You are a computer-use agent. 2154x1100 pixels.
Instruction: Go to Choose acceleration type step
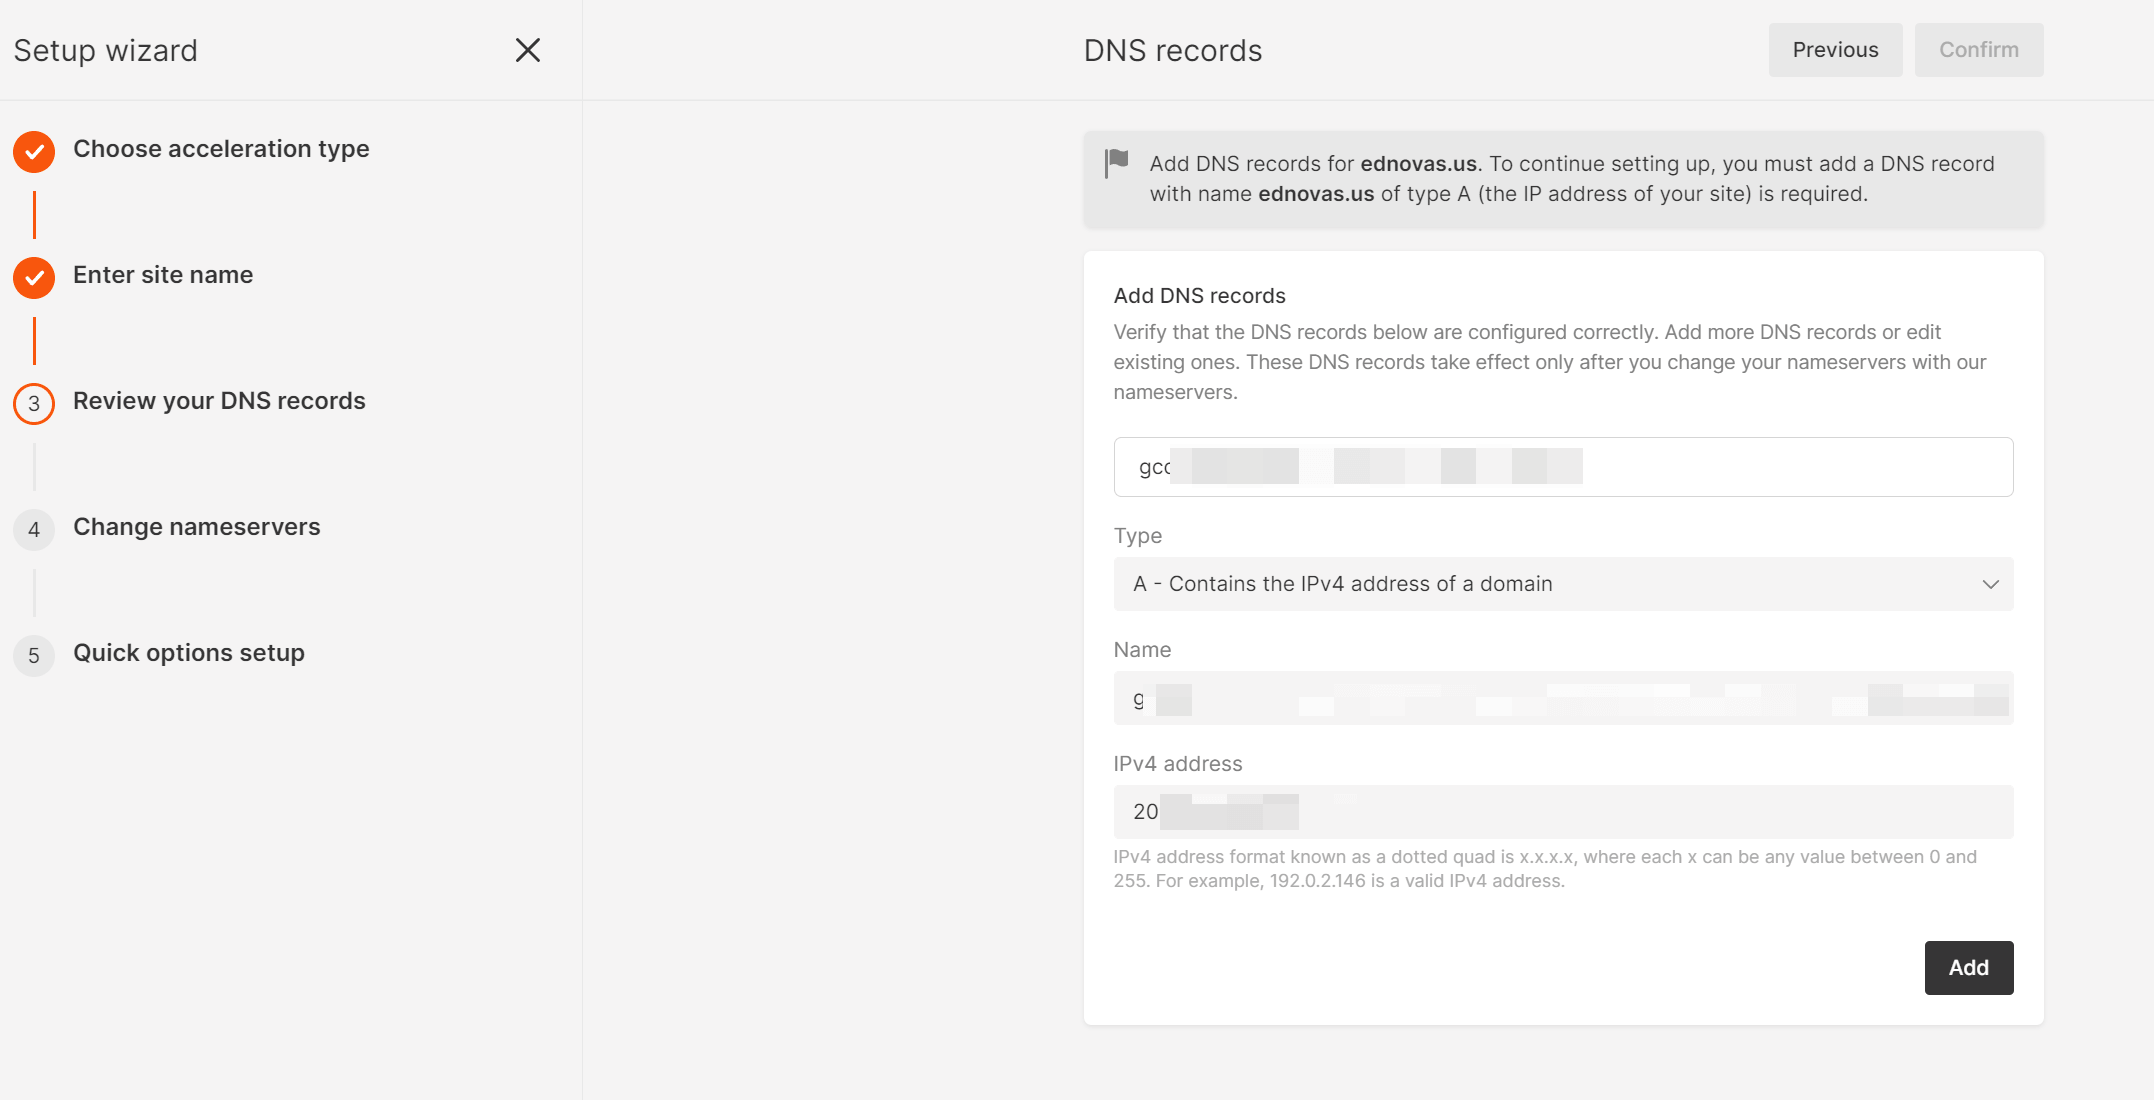point(221,149)
